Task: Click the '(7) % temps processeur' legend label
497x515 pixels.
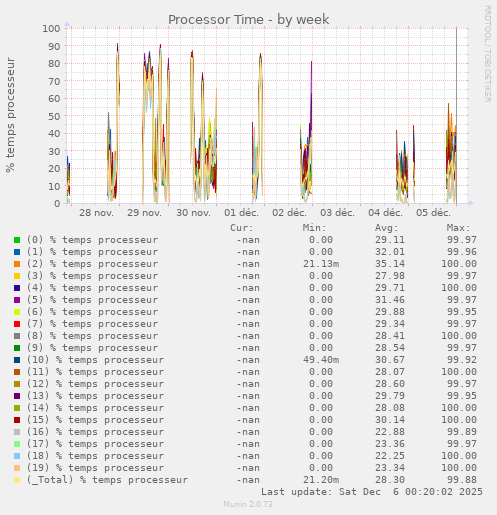Action: coord(92,324)
